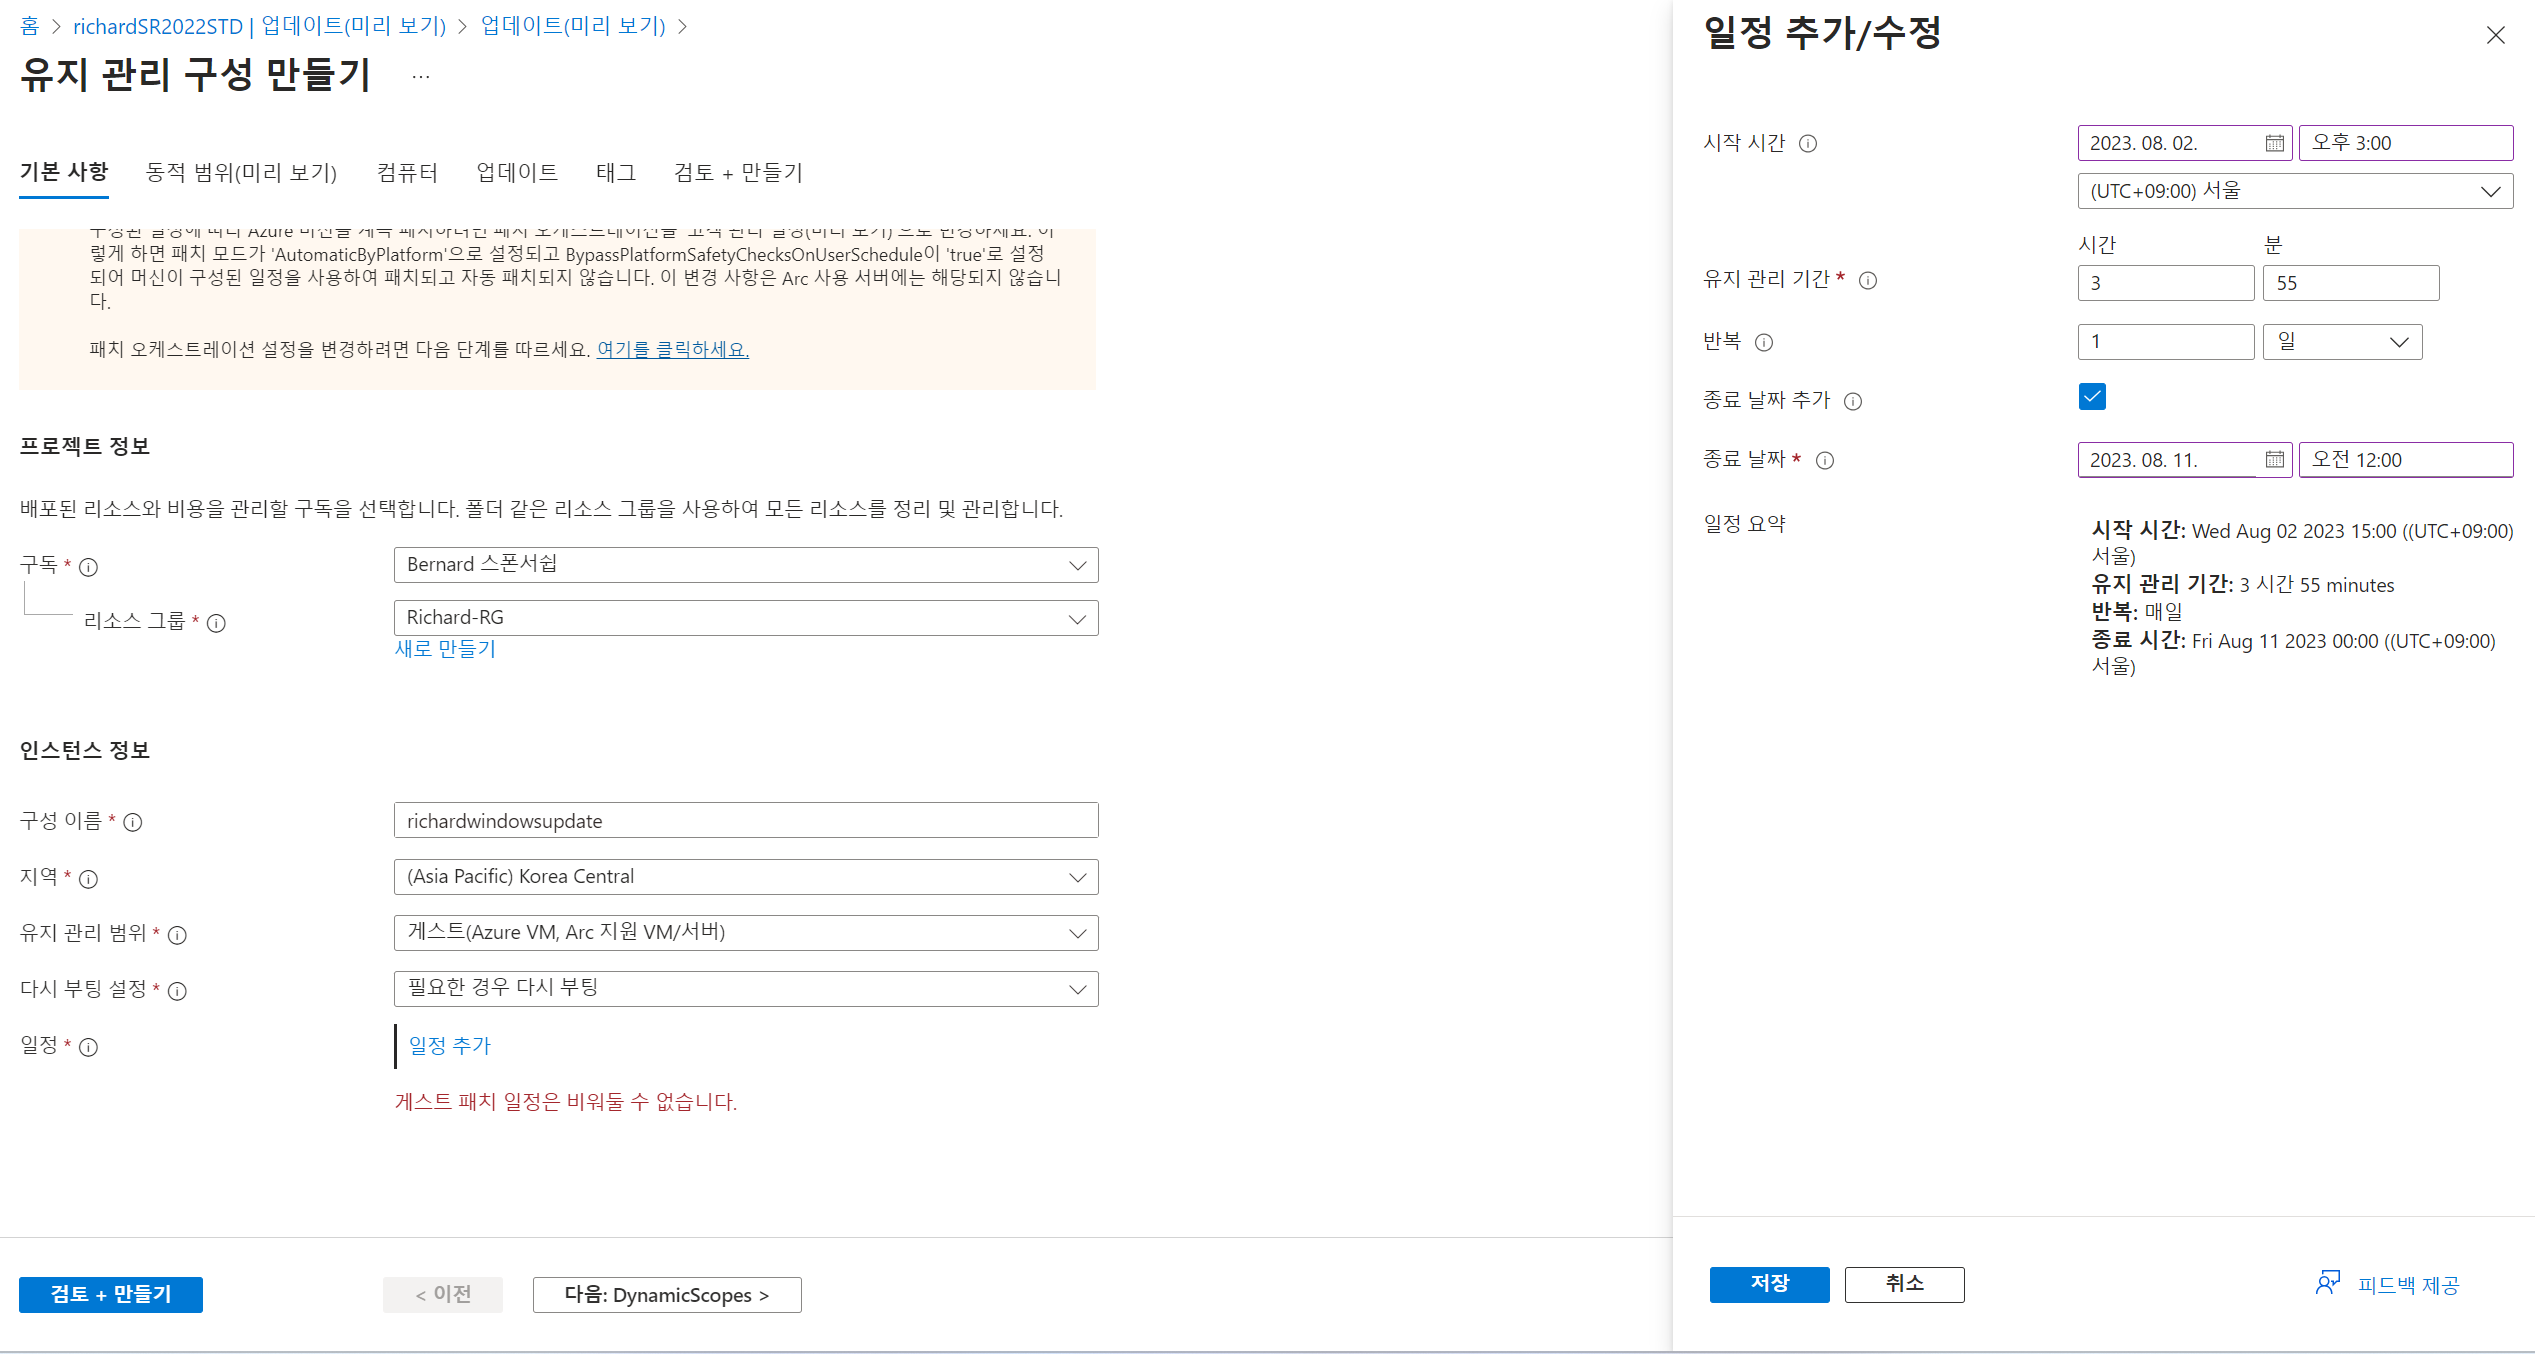Open the start date calendar picker icon
2535x1354 pixels.
tap(2274, 143)
